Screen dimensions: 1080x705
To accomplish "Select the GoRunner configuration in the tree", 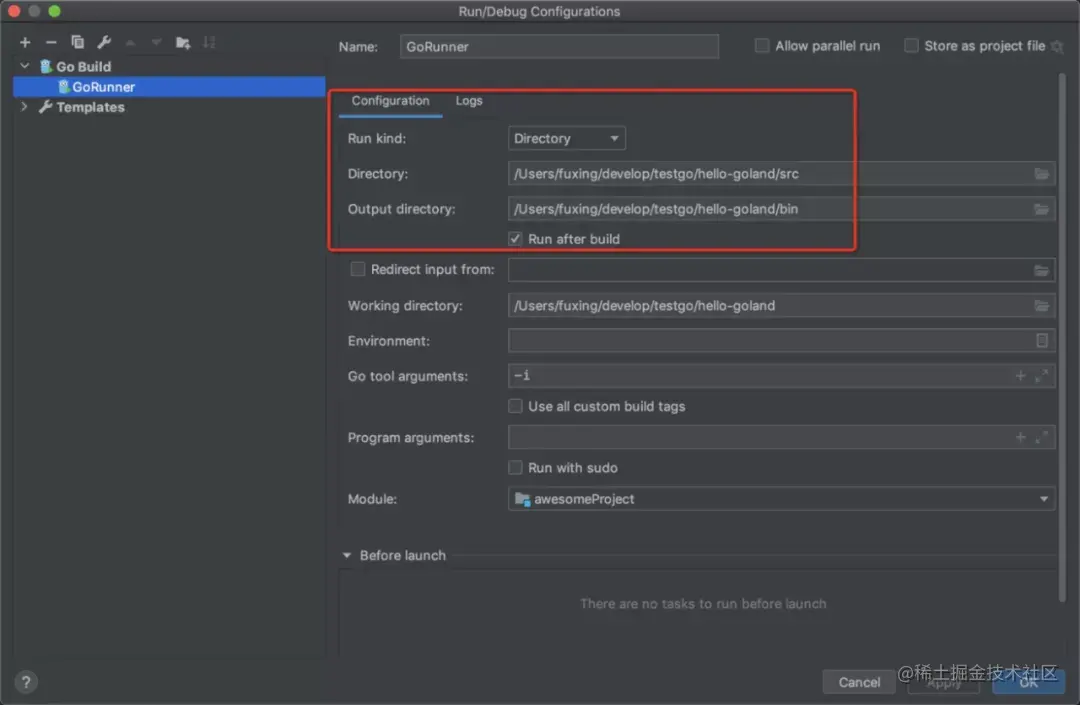I will (x=169, y=87).
